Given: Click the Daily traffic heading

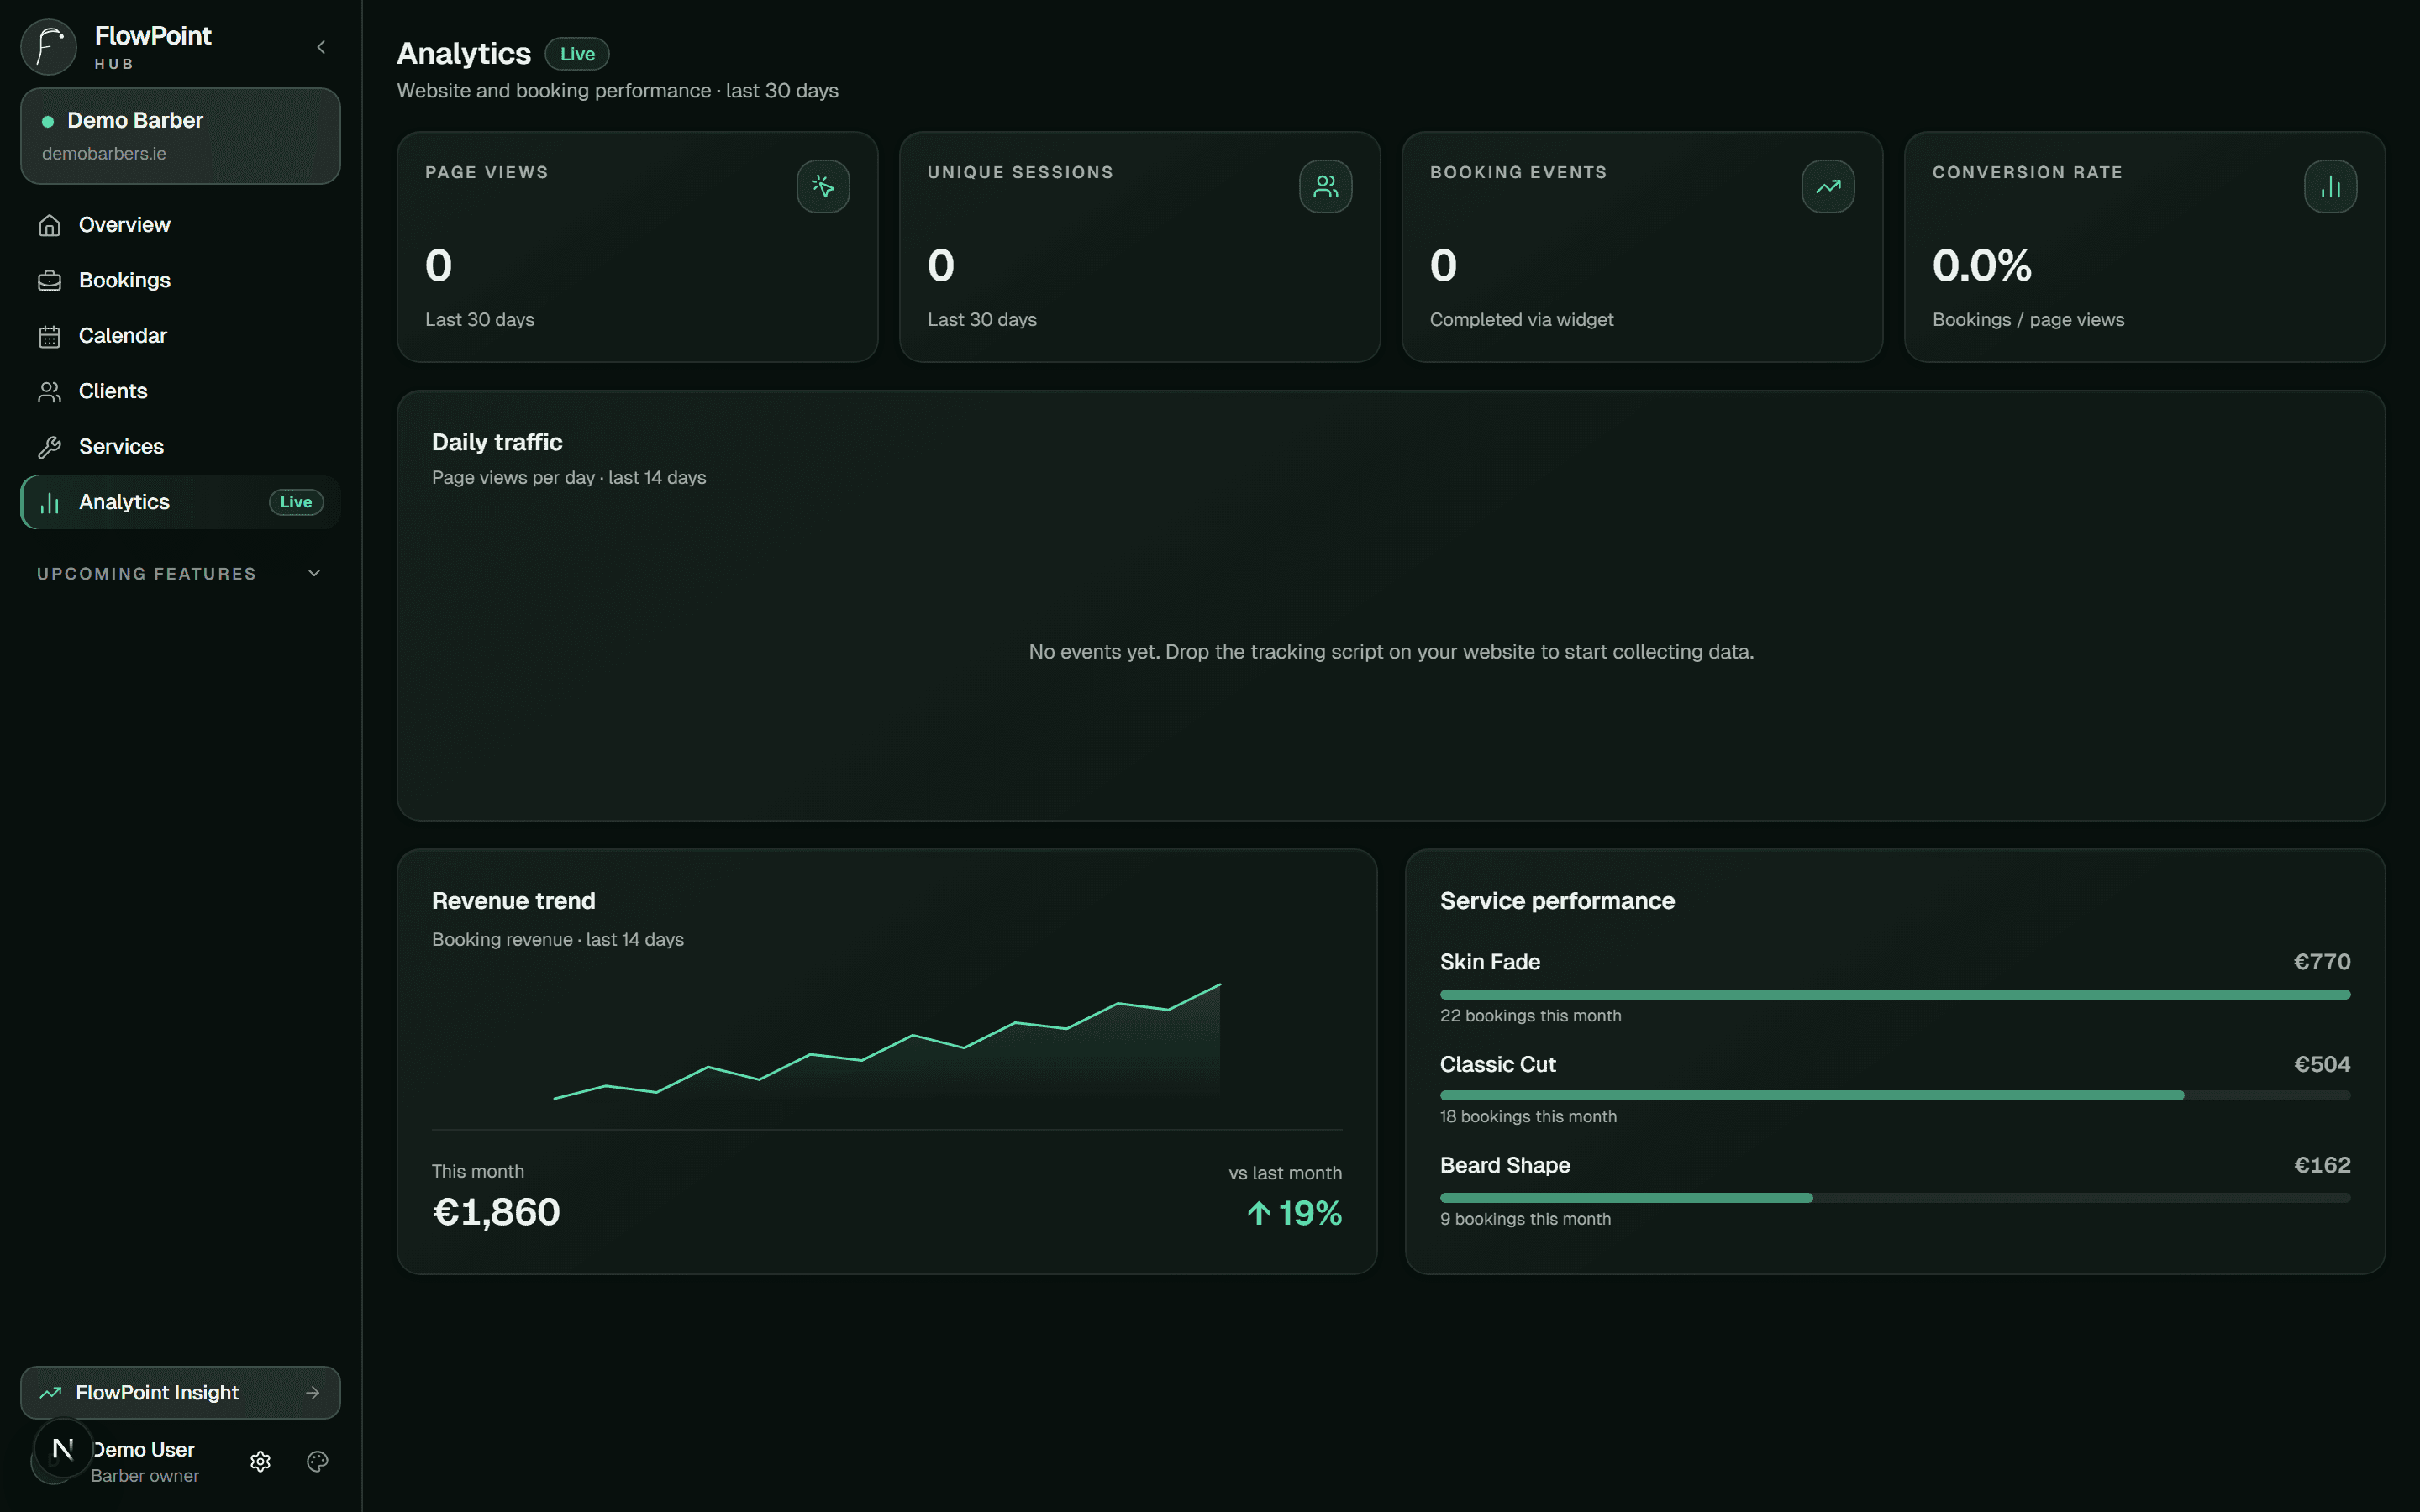Looking at the screenshot, I should (x=497, y=442).
